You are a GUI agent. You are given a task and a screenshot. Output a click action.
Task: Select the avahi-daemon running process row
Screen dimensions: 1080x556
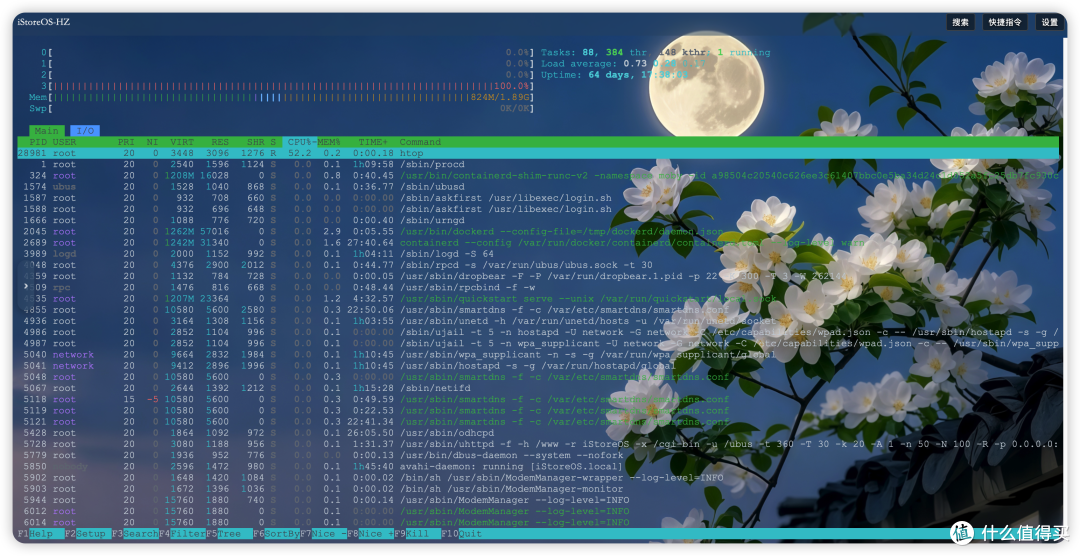coord(538,466)
